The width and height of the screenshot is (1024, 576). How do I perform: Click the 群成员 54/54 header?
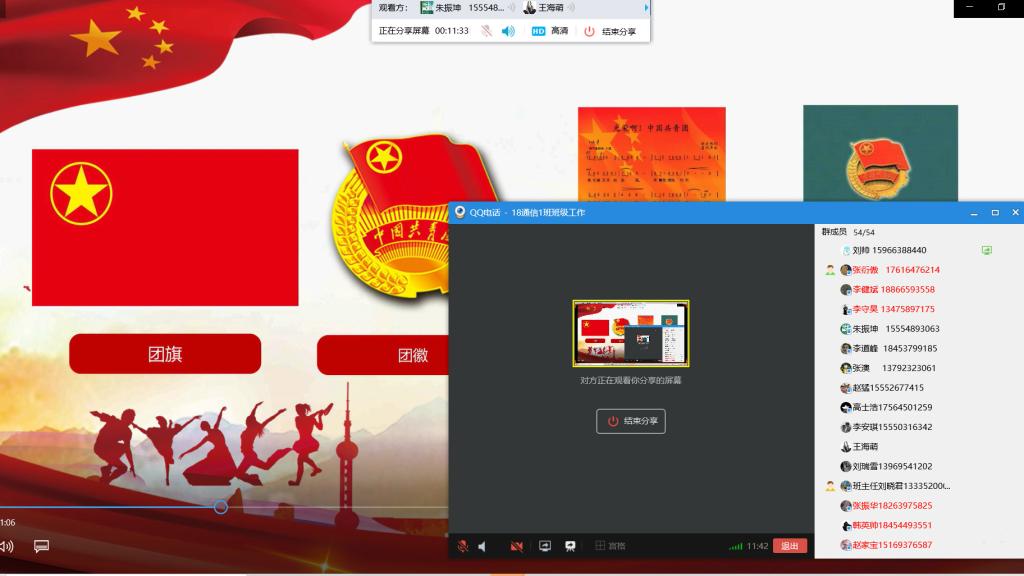(x=848, y=232)
